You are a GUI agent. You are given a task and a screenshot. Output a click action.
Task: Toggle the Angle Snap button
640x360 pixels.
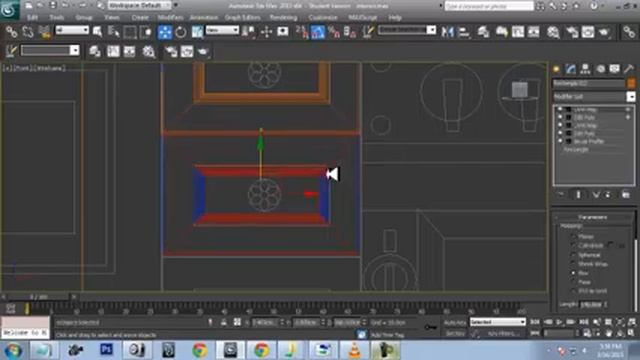[x=318, y=31]
